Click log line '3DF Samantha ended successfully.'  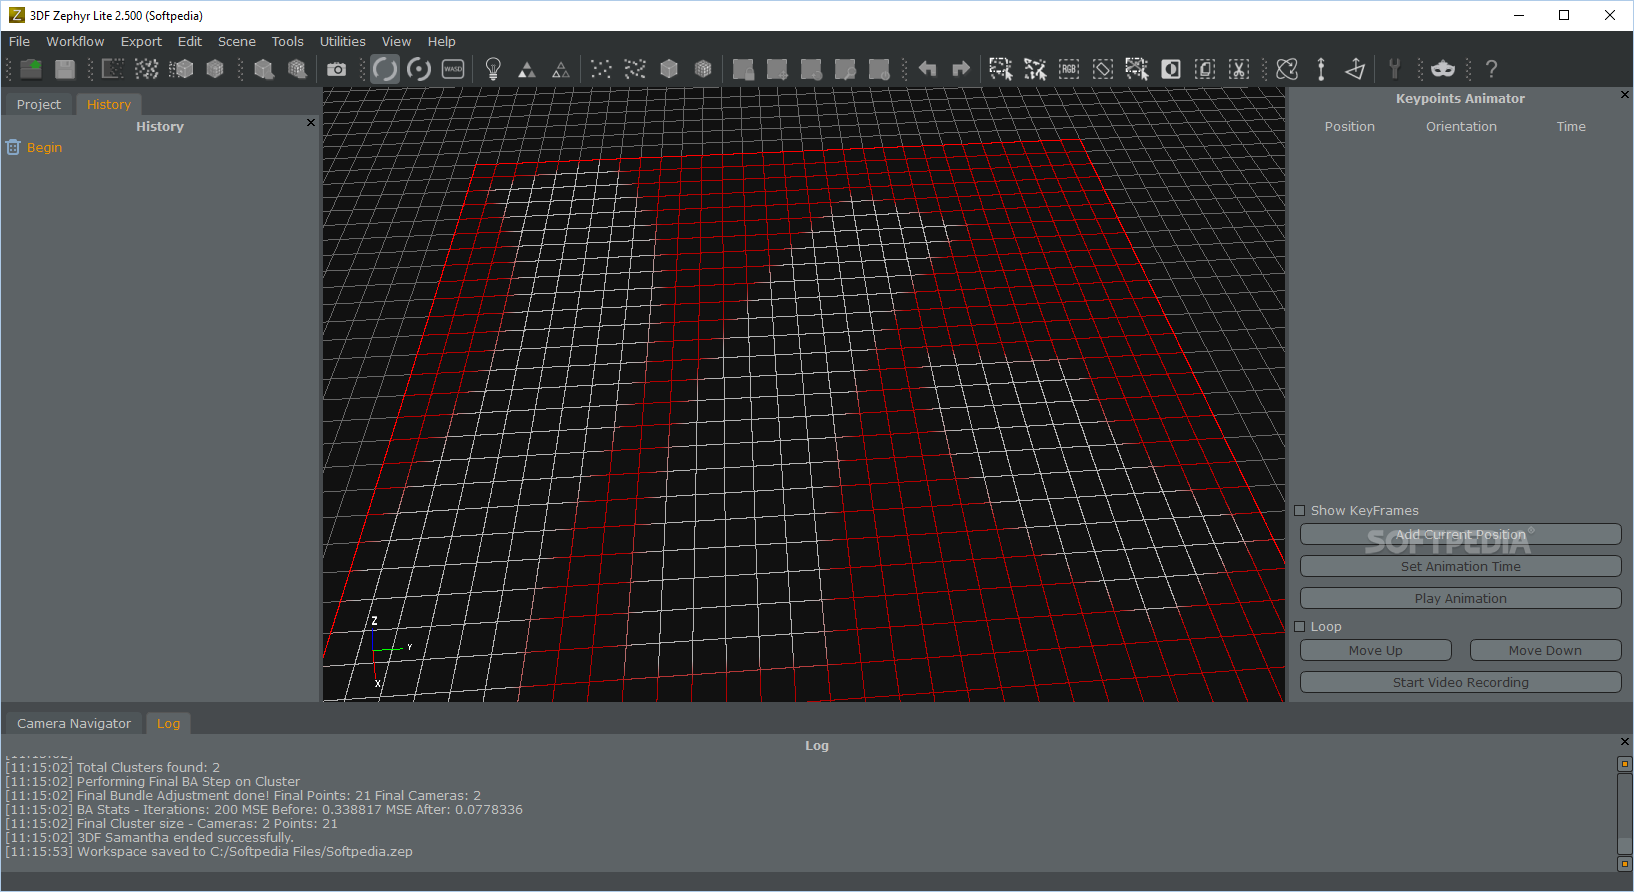tap(149, 838)
